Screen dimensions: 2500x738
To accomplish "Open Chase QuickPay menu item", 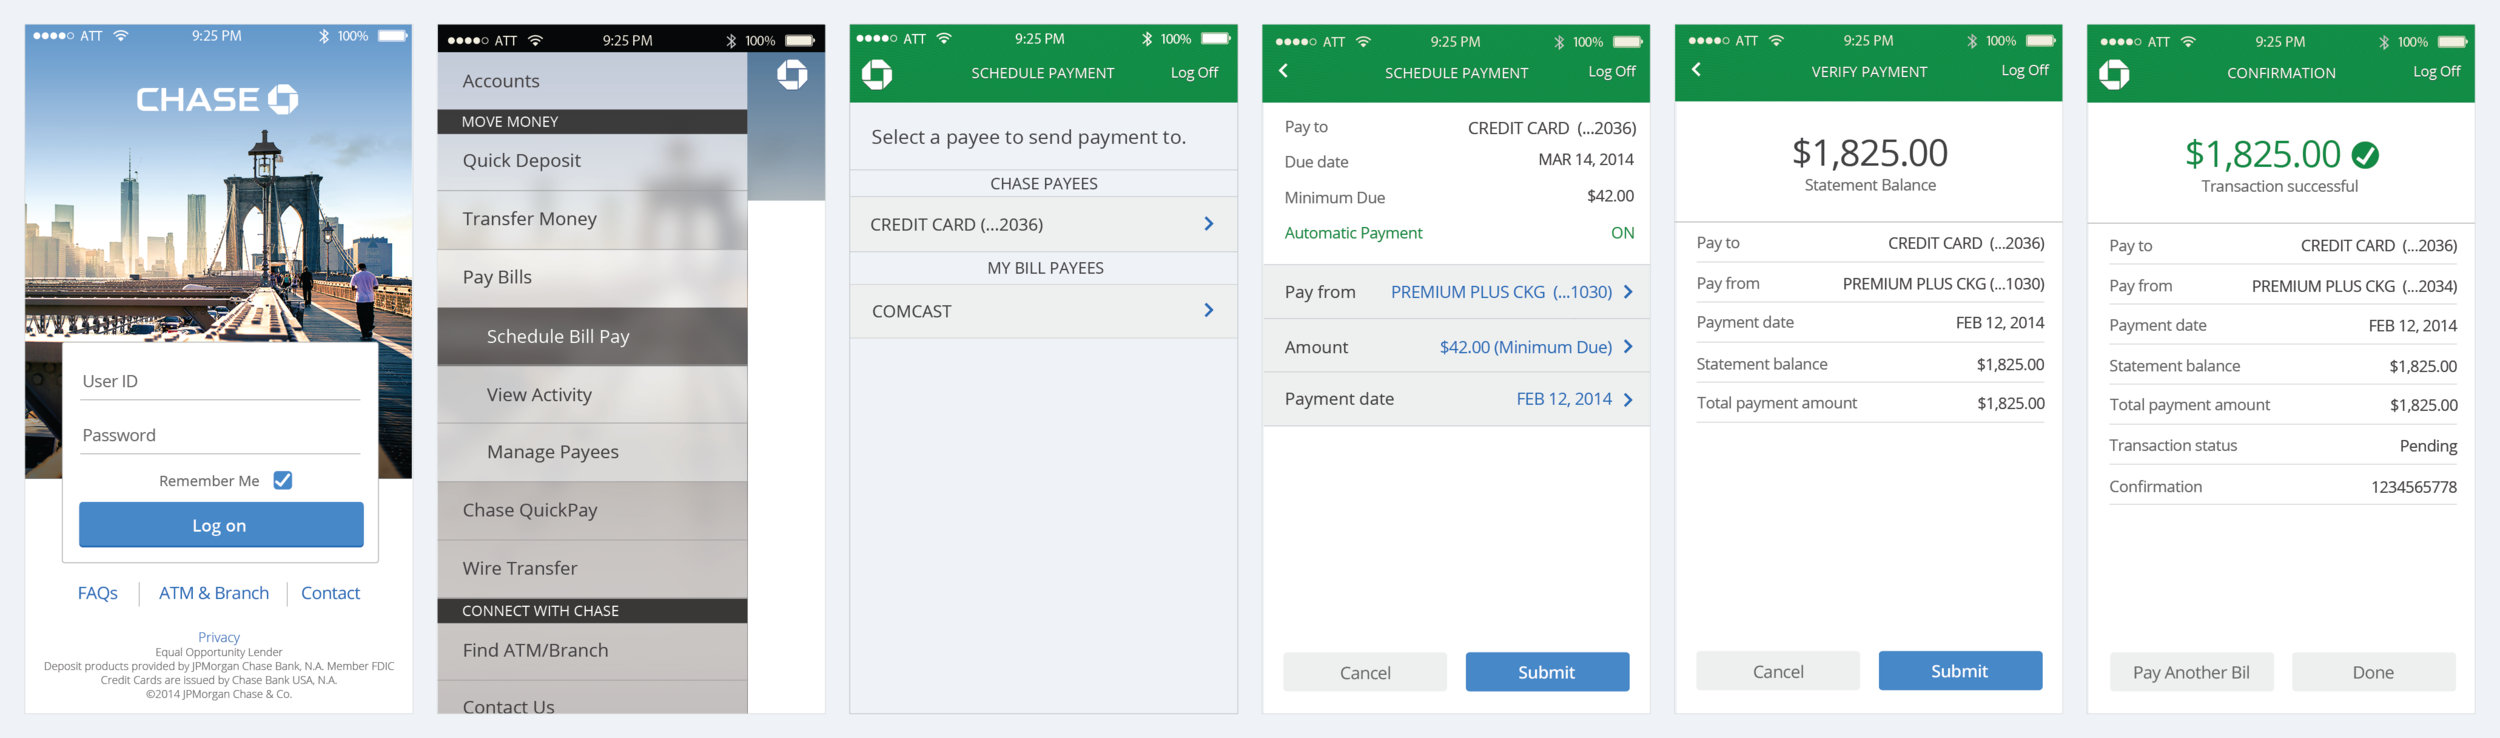I will 592,510.
